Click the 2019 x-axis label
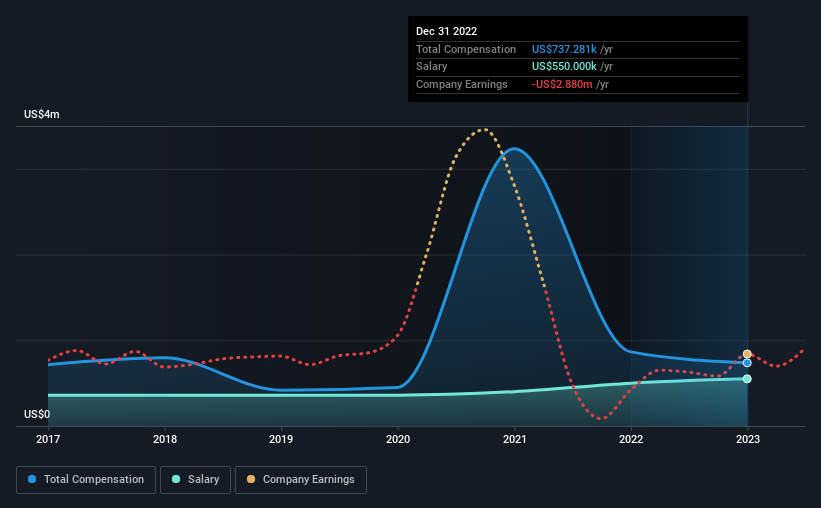 point(281,439)
